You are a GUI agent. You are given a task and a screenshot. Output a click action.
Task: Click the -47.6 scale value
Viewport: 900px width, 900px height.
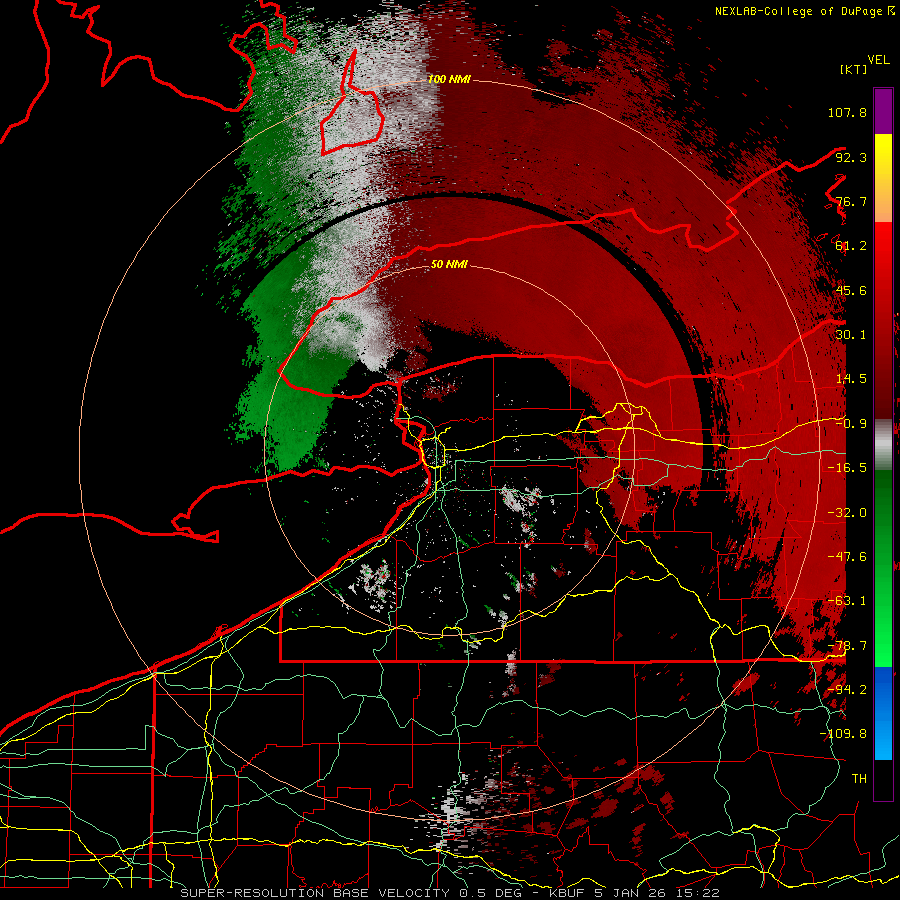point(847,557)
